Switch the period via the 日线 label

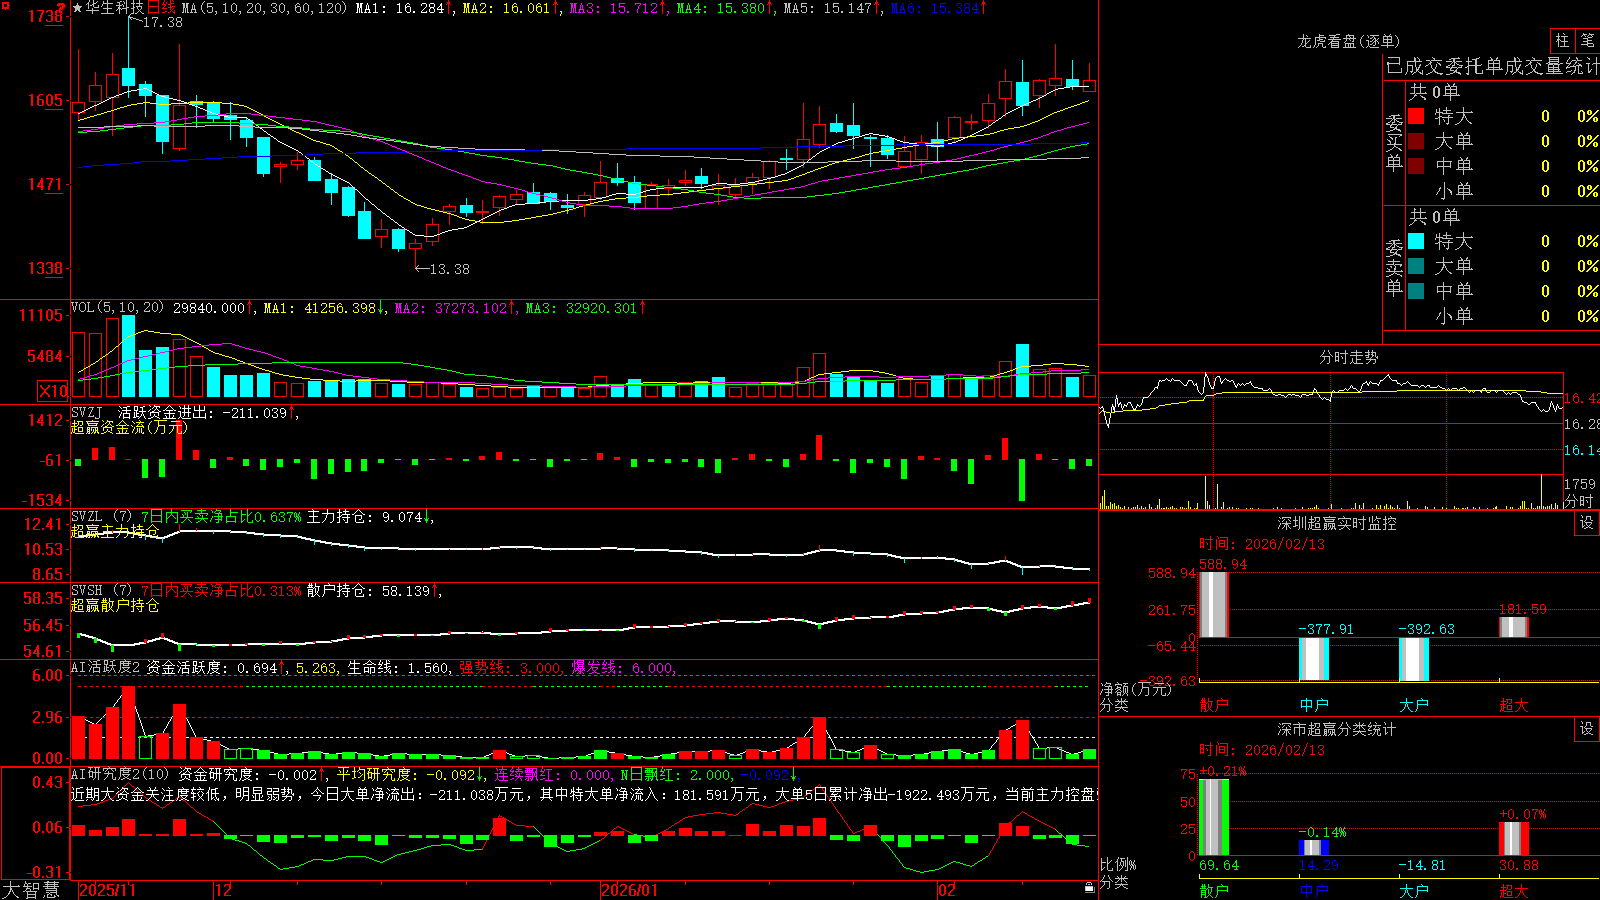pos(161,8)
